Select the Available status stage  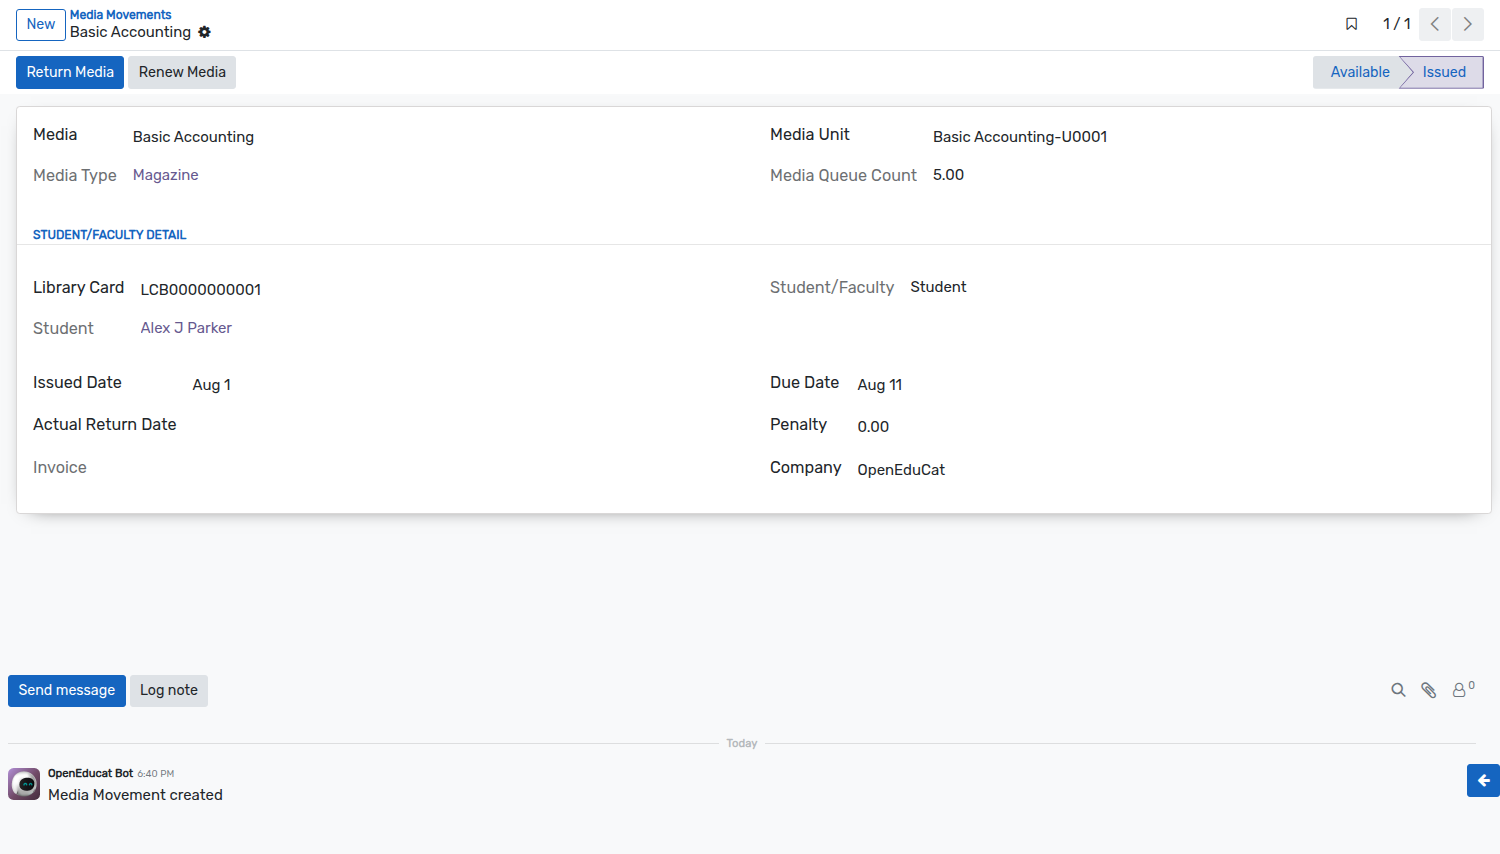(x=1359, y=72)
